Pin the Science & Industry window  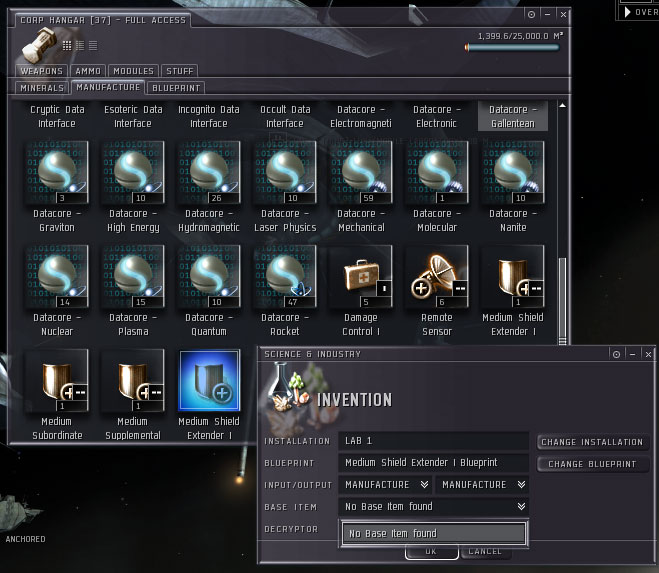pos(616,354)
